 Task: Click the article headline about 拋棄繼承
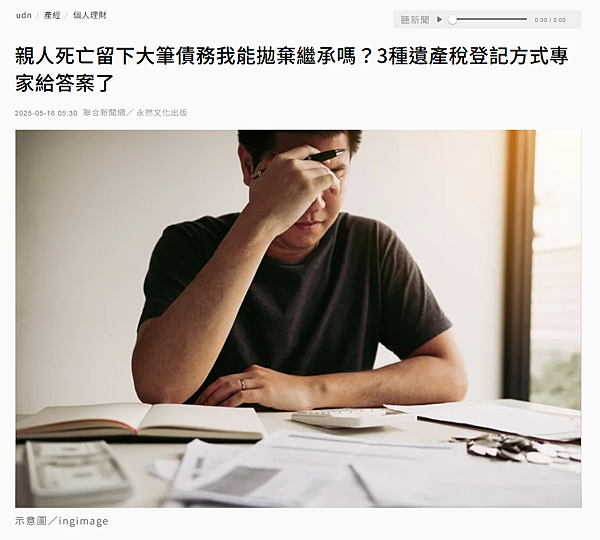pos(292,69)
